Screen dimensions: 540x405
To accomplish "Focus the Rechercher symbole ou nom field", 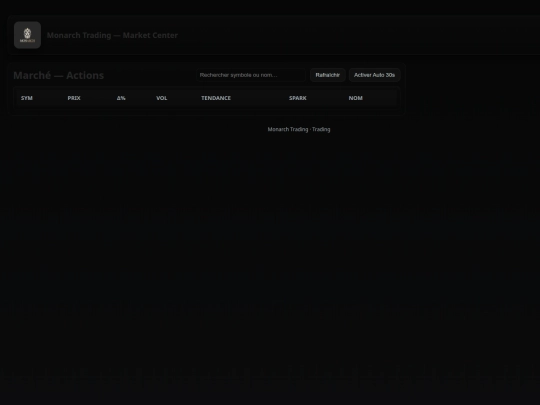I will [251, 75].
